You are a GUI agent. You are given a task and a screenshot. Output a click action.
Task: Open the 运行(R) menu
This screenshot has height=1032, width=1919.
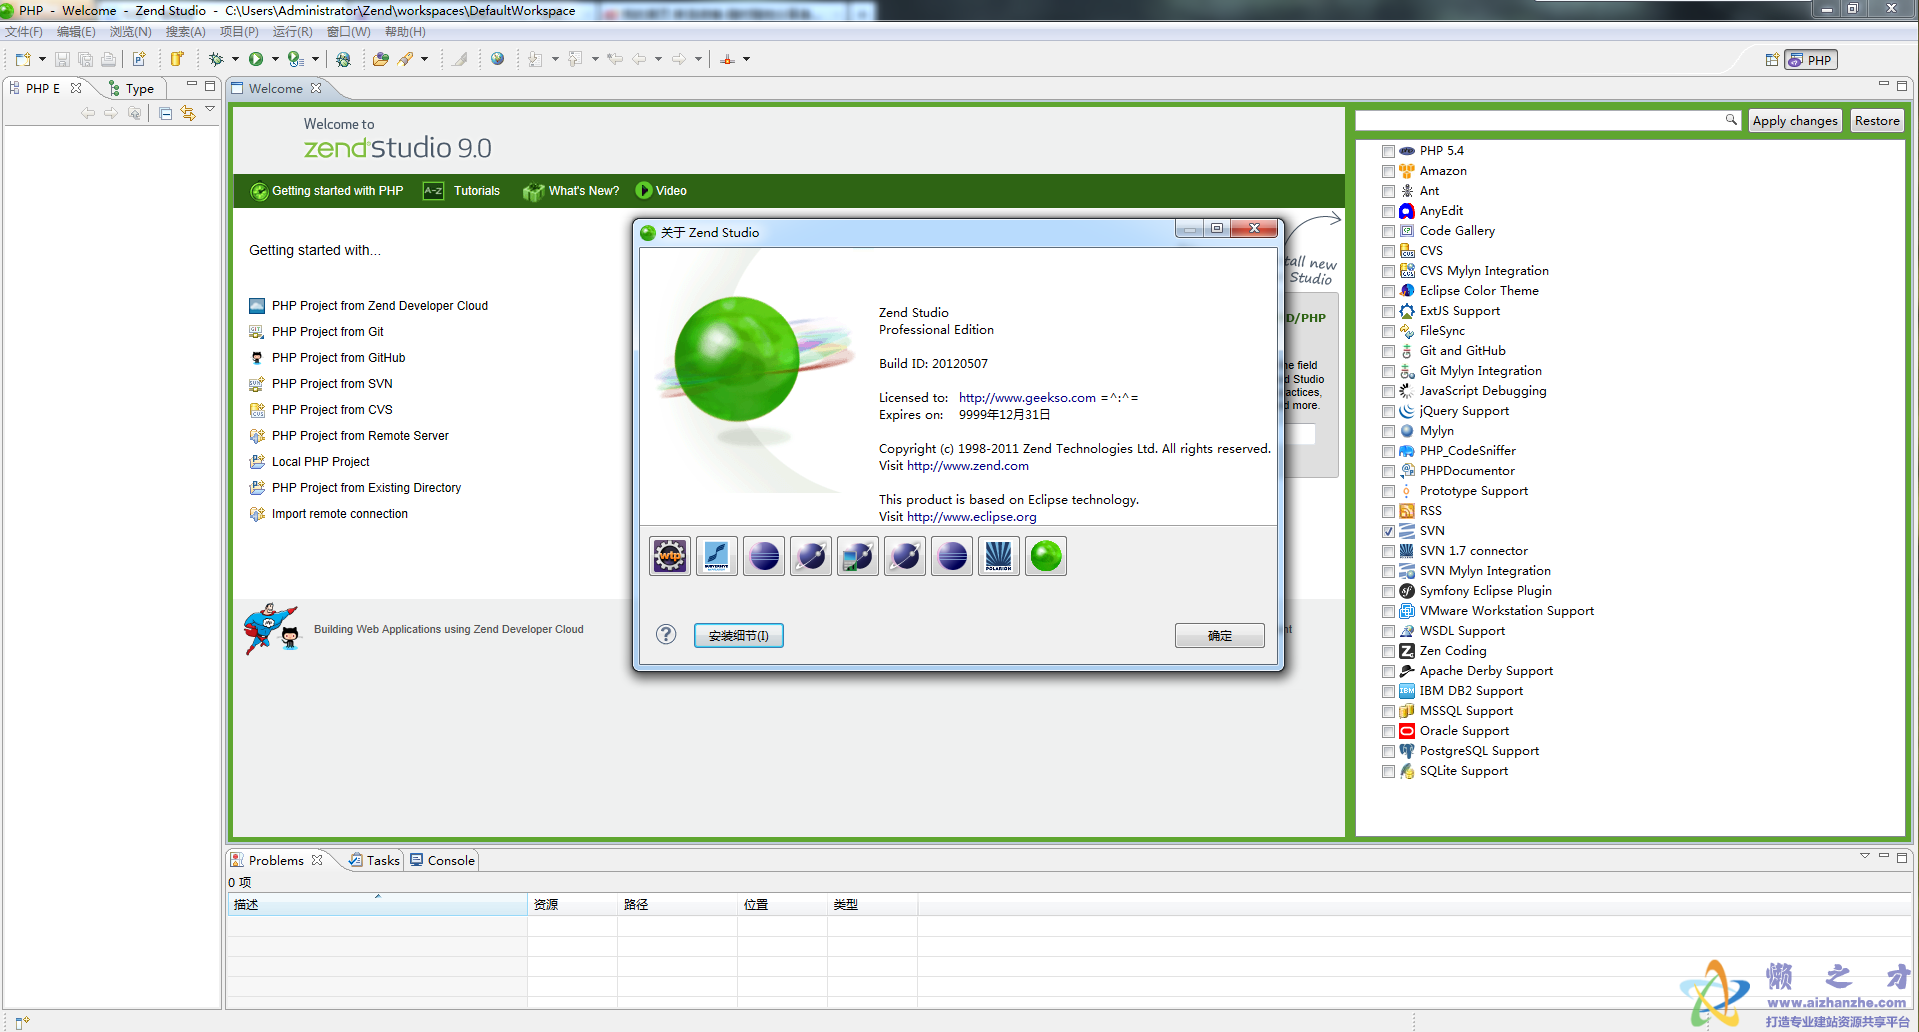click(293, 32)
